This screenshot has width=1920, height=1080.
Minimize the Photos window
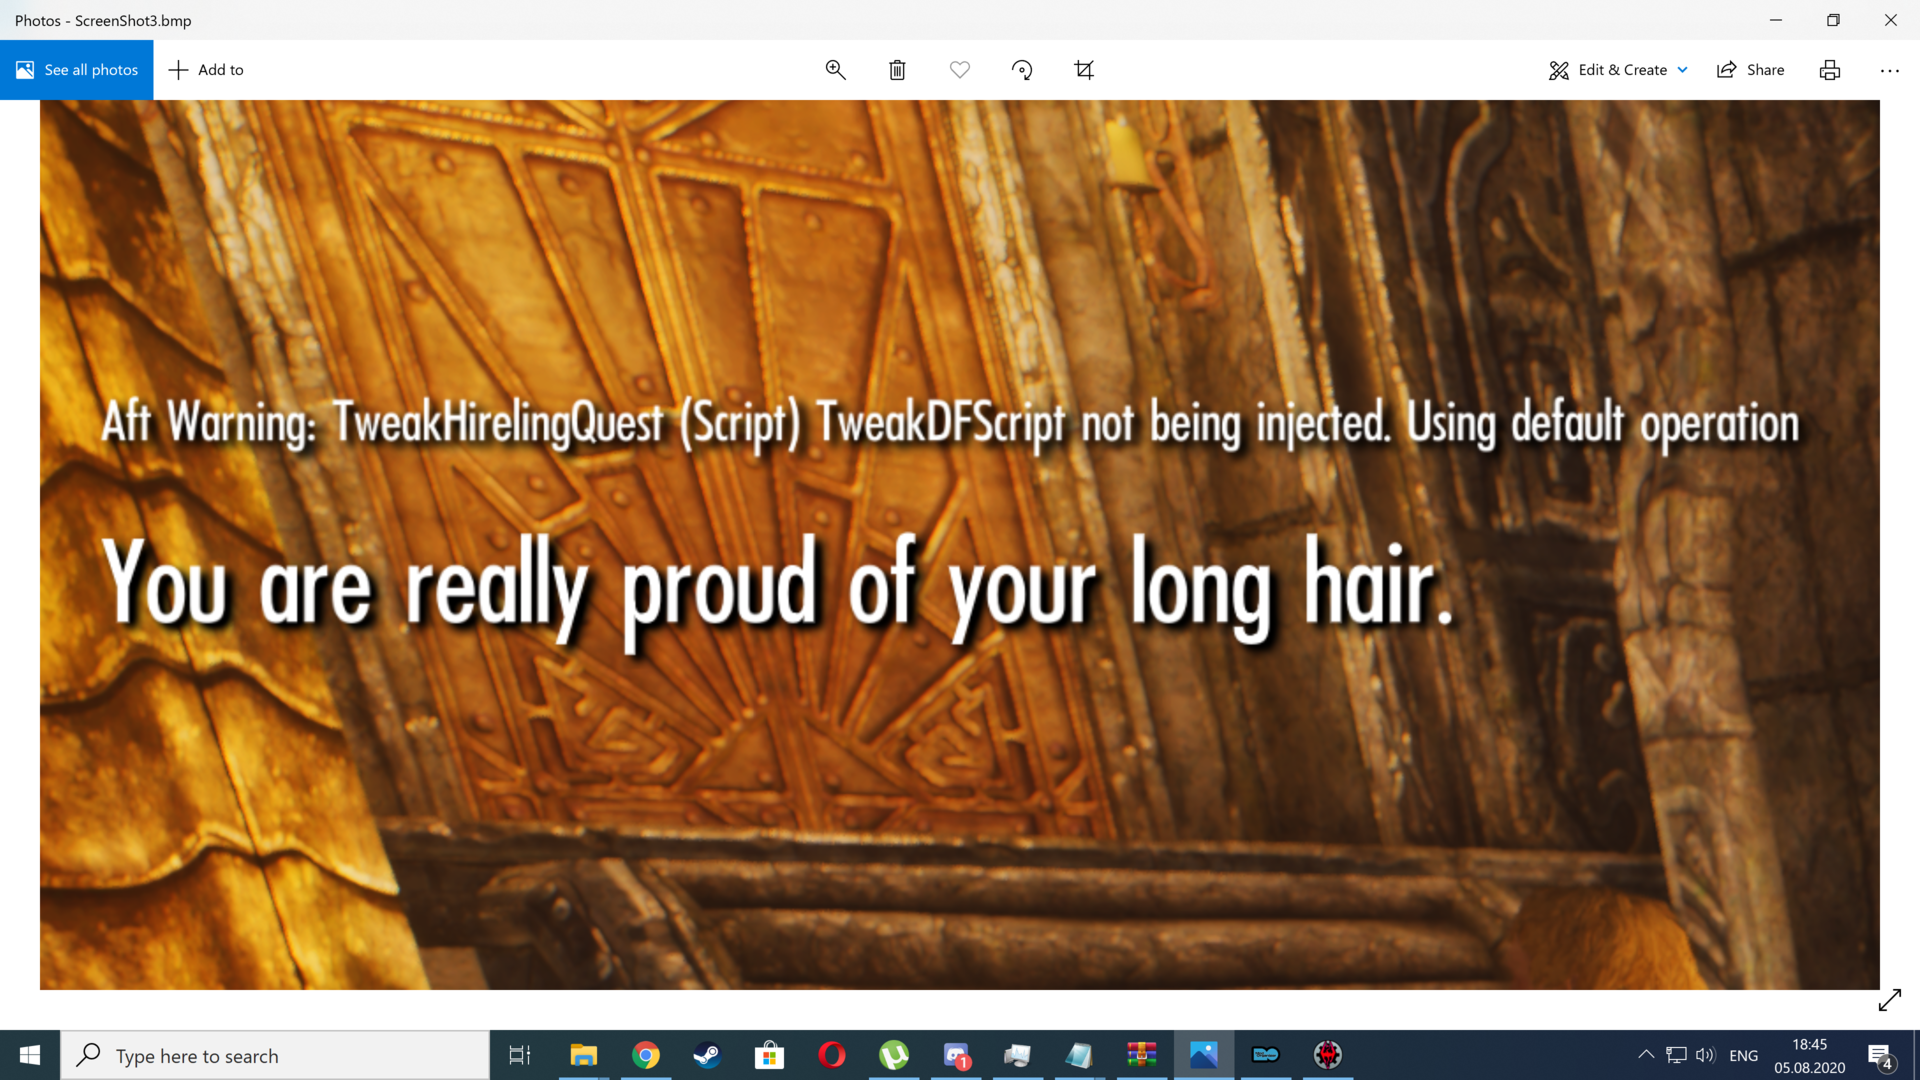tap(1776, 20)
